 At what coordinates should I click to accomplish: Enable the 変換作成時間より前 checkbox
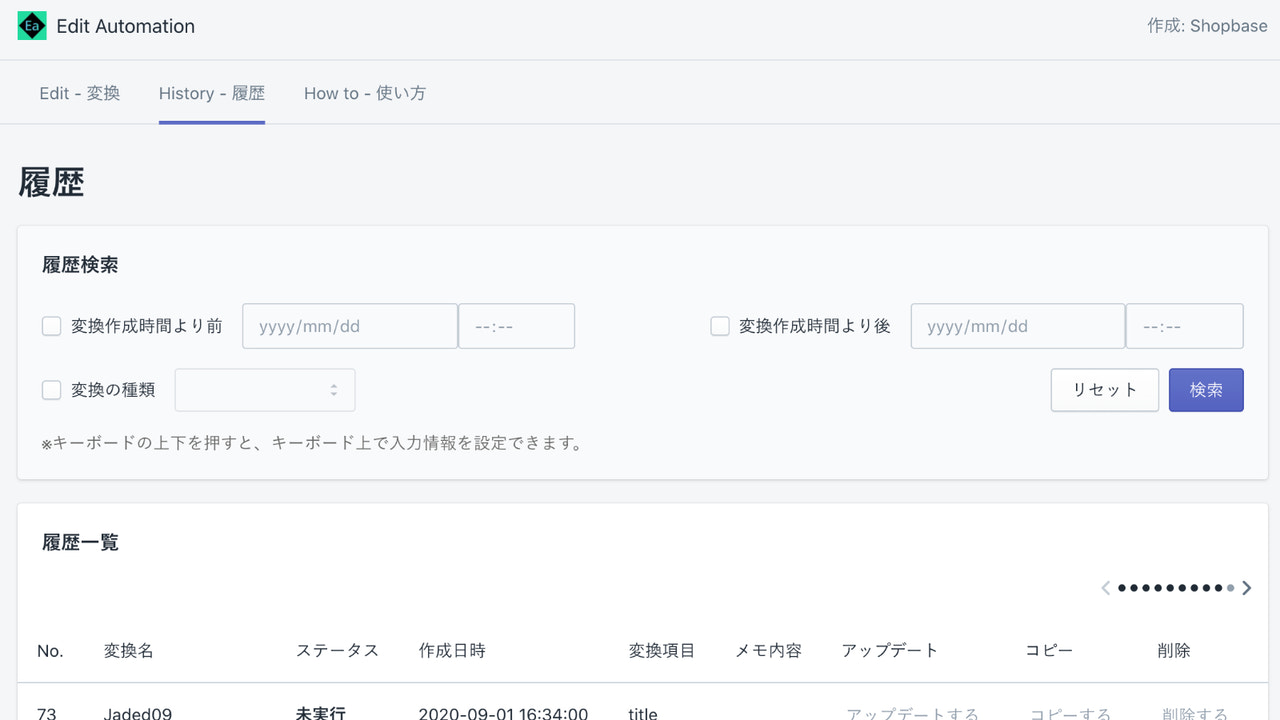(x=51, y=326)
